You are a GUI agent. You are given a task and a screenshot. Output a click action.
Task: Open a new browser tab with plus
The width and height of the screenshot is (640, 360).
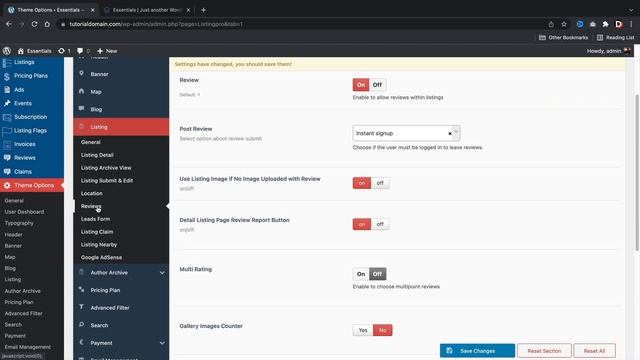[203, 10]
